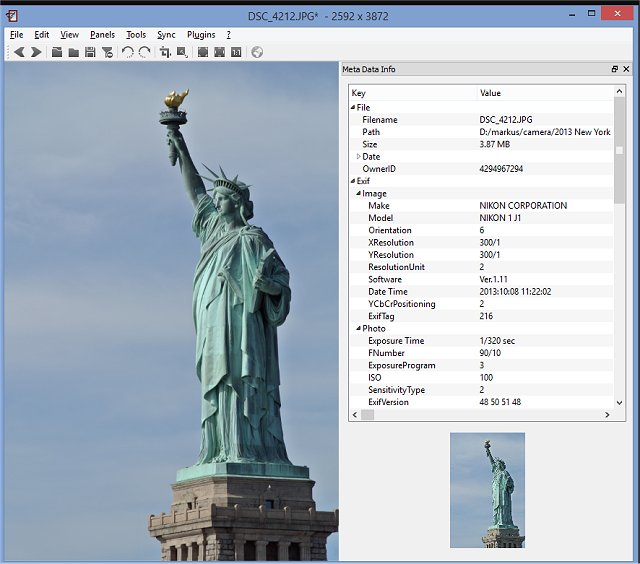This screenshot has width=640, height=564.
Task: Open the Panels menu
Action: tap(102, 34)
